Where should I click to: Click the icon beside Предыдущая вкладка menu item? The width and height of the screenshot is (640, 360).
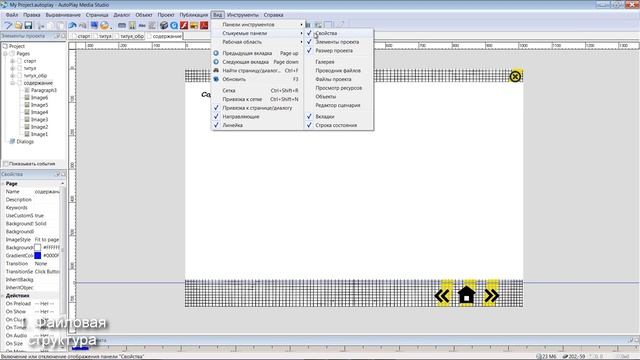(x=216, y=53)
